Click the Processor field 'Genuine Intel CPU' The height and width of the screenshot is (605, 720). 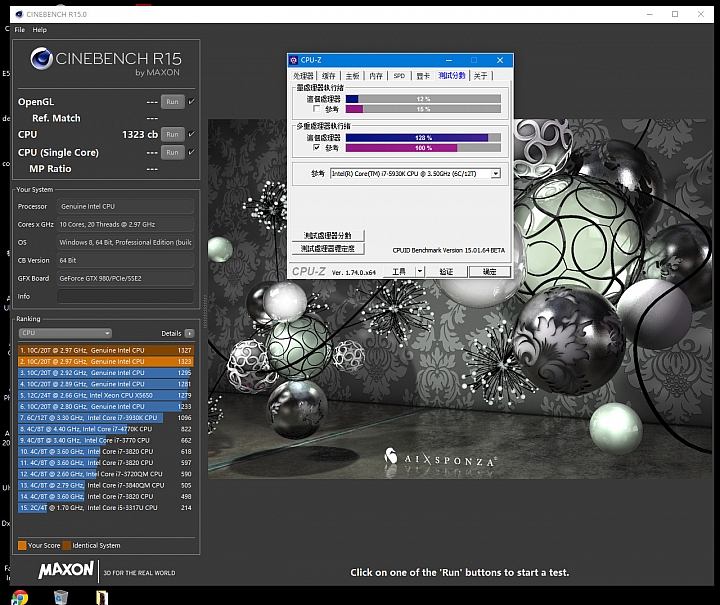pyautogui.click(x=125, y=207)
